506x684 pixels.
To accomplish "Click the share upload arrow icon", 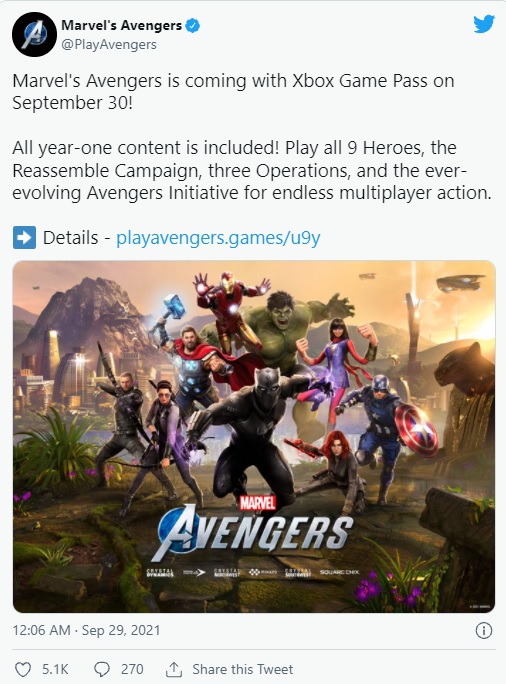I will tap(174, 669).
